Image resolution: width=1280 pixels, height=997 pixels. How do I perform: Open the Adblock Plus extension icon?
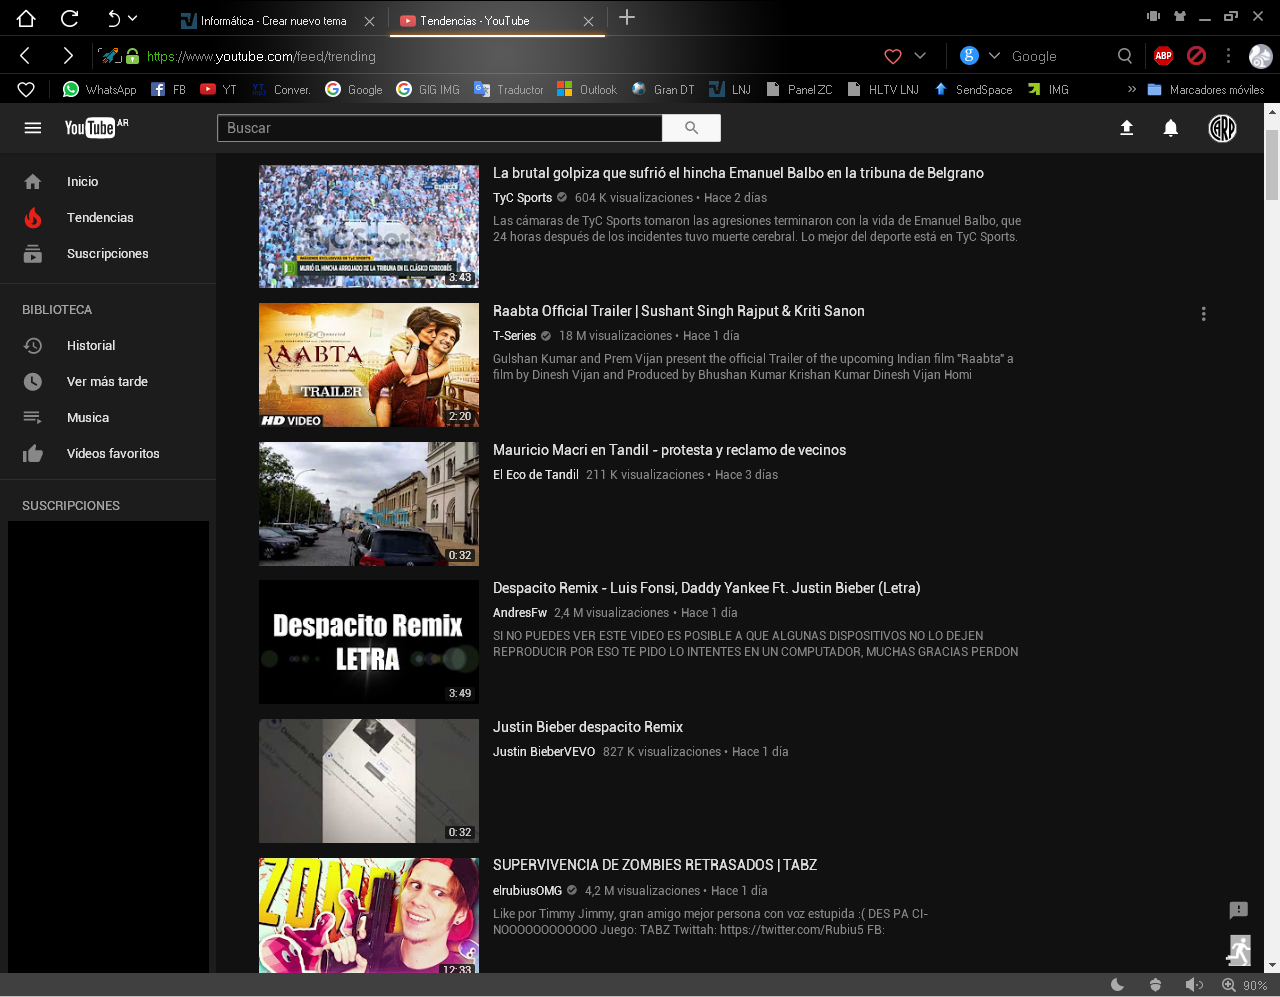(1163, 56)
